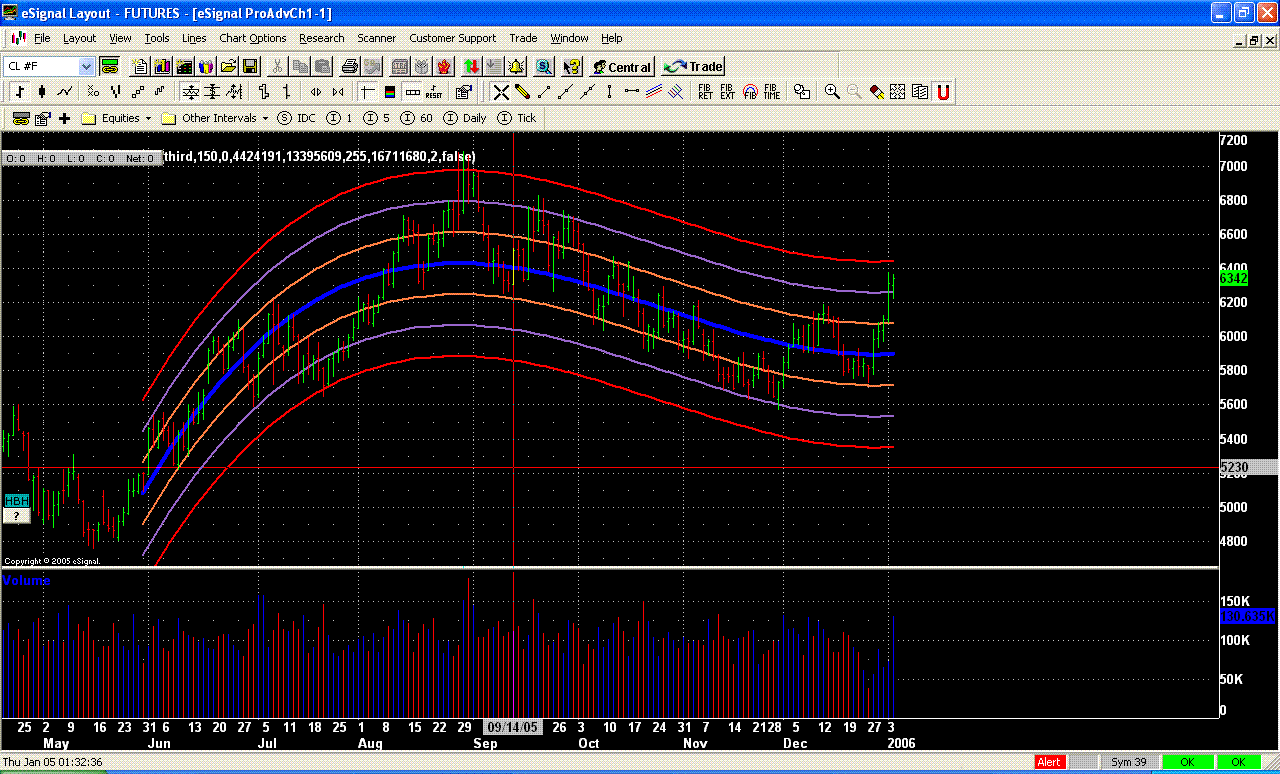The height and width of the screenshot is (774, 1280).
Task: Select the crosshair cursor tool
Action: (501, 92)
